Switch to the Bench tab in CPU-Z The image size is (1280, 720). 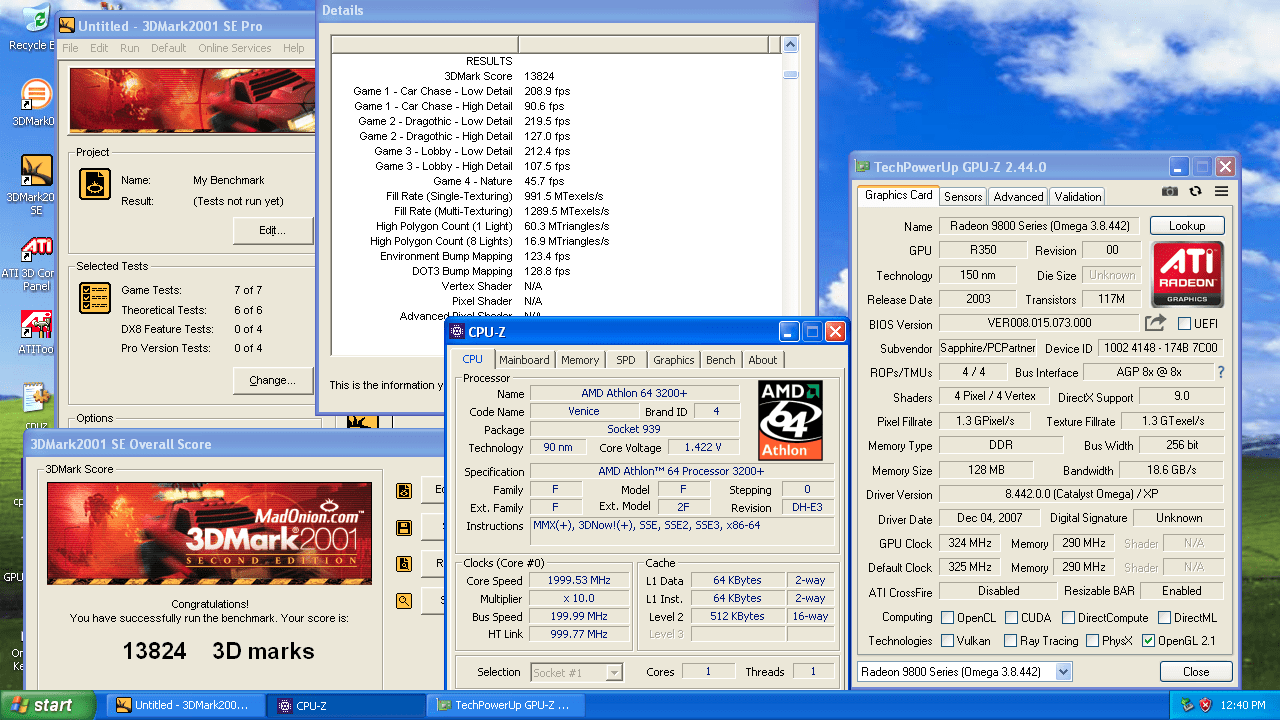click(720, 360)
